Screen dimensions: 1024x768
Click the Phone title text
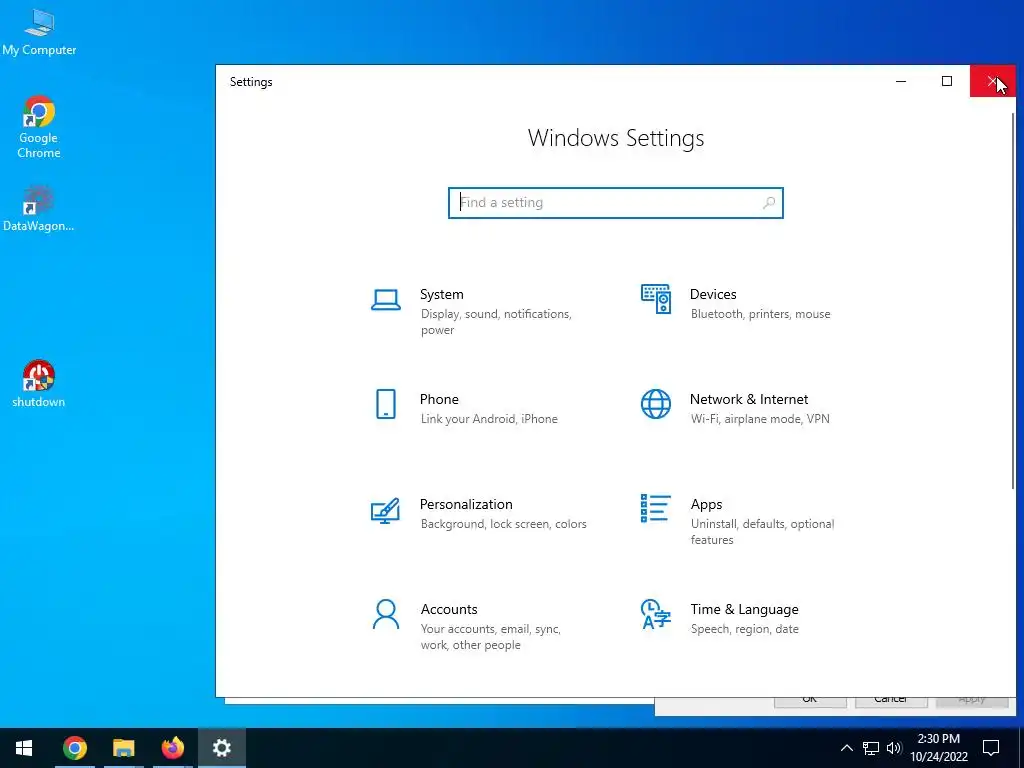tap(440, 399)
